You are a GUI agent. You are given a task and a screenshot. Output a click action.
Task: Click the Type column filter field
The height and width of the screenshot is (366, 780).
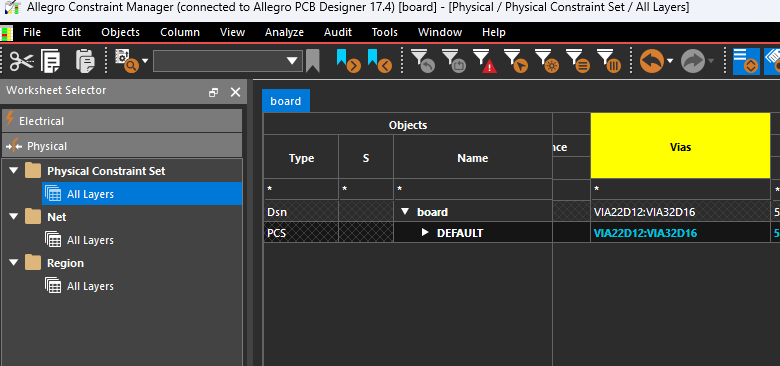click(x=301, y=189)
